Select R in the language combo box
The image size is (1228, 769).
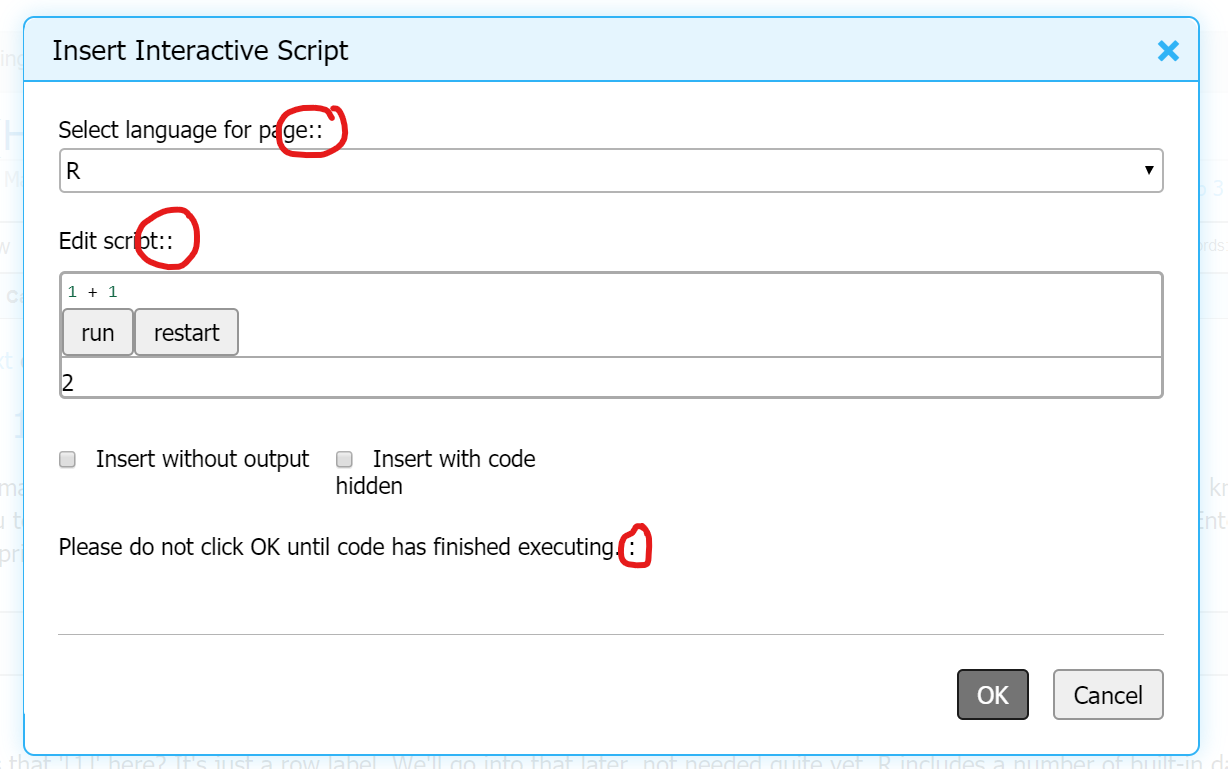[x=611, y=170]
